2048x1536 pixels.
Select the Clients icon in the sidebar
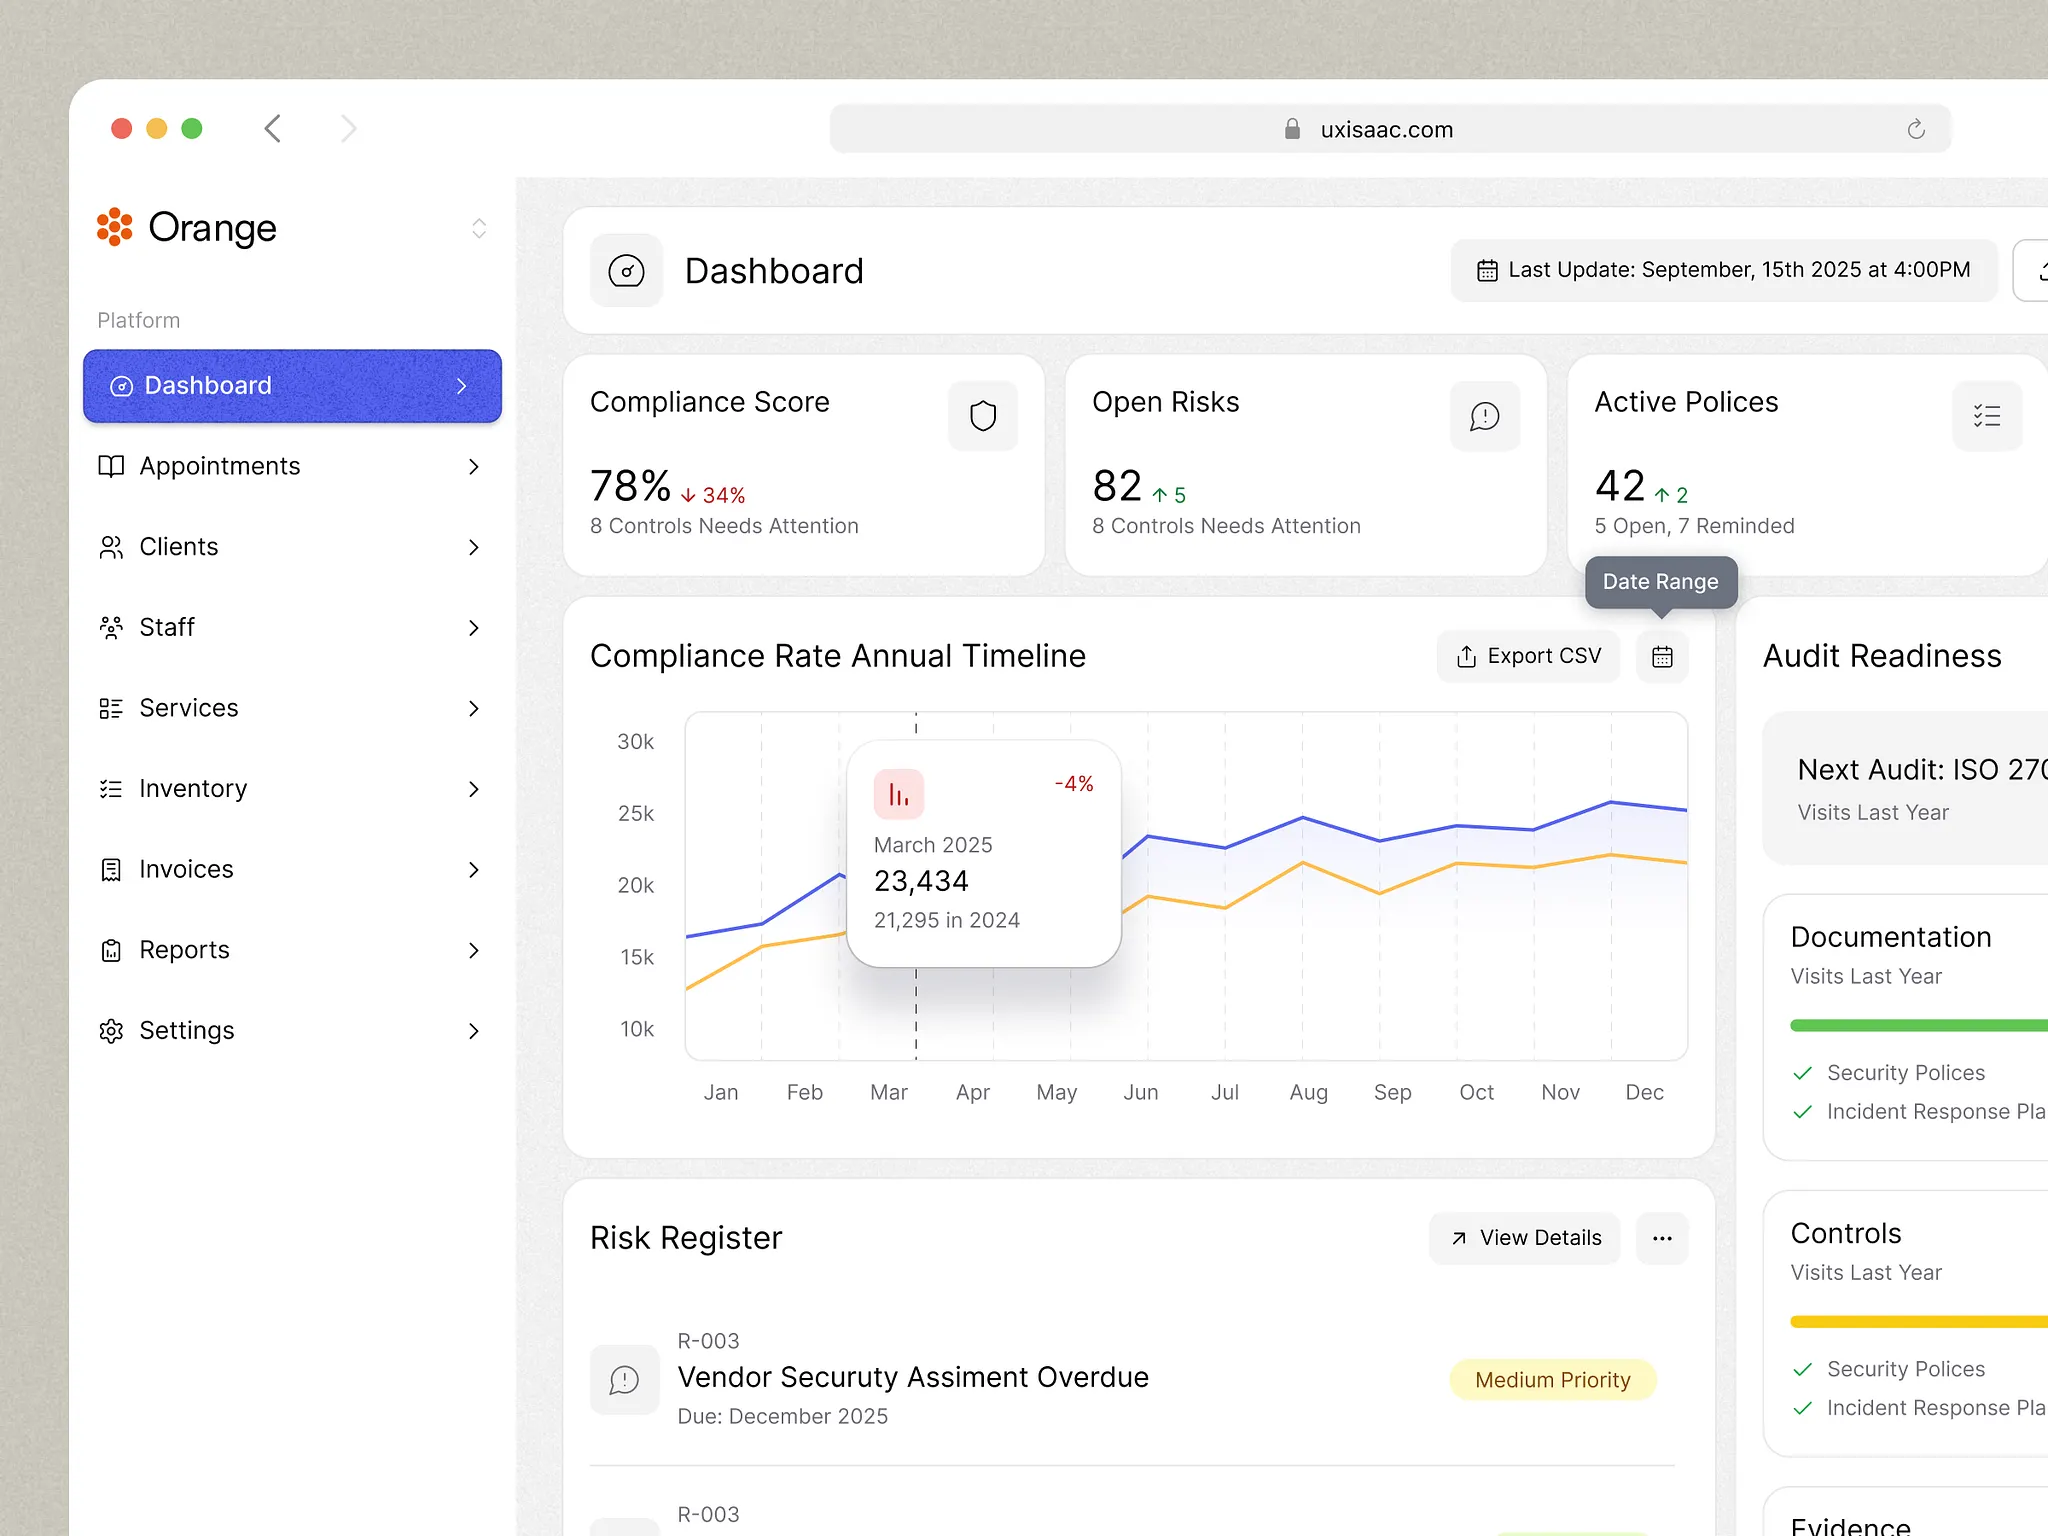click(x=111, y=547)
